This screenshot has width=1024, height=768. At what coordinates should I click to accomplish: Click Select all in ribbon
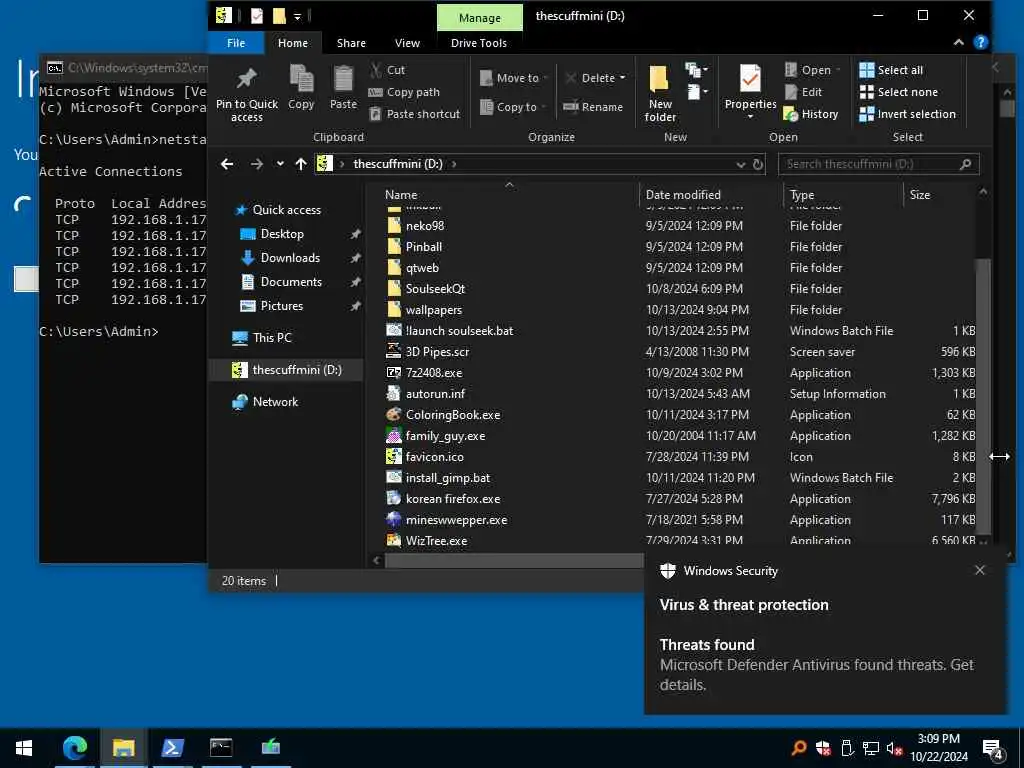point(891,70)
